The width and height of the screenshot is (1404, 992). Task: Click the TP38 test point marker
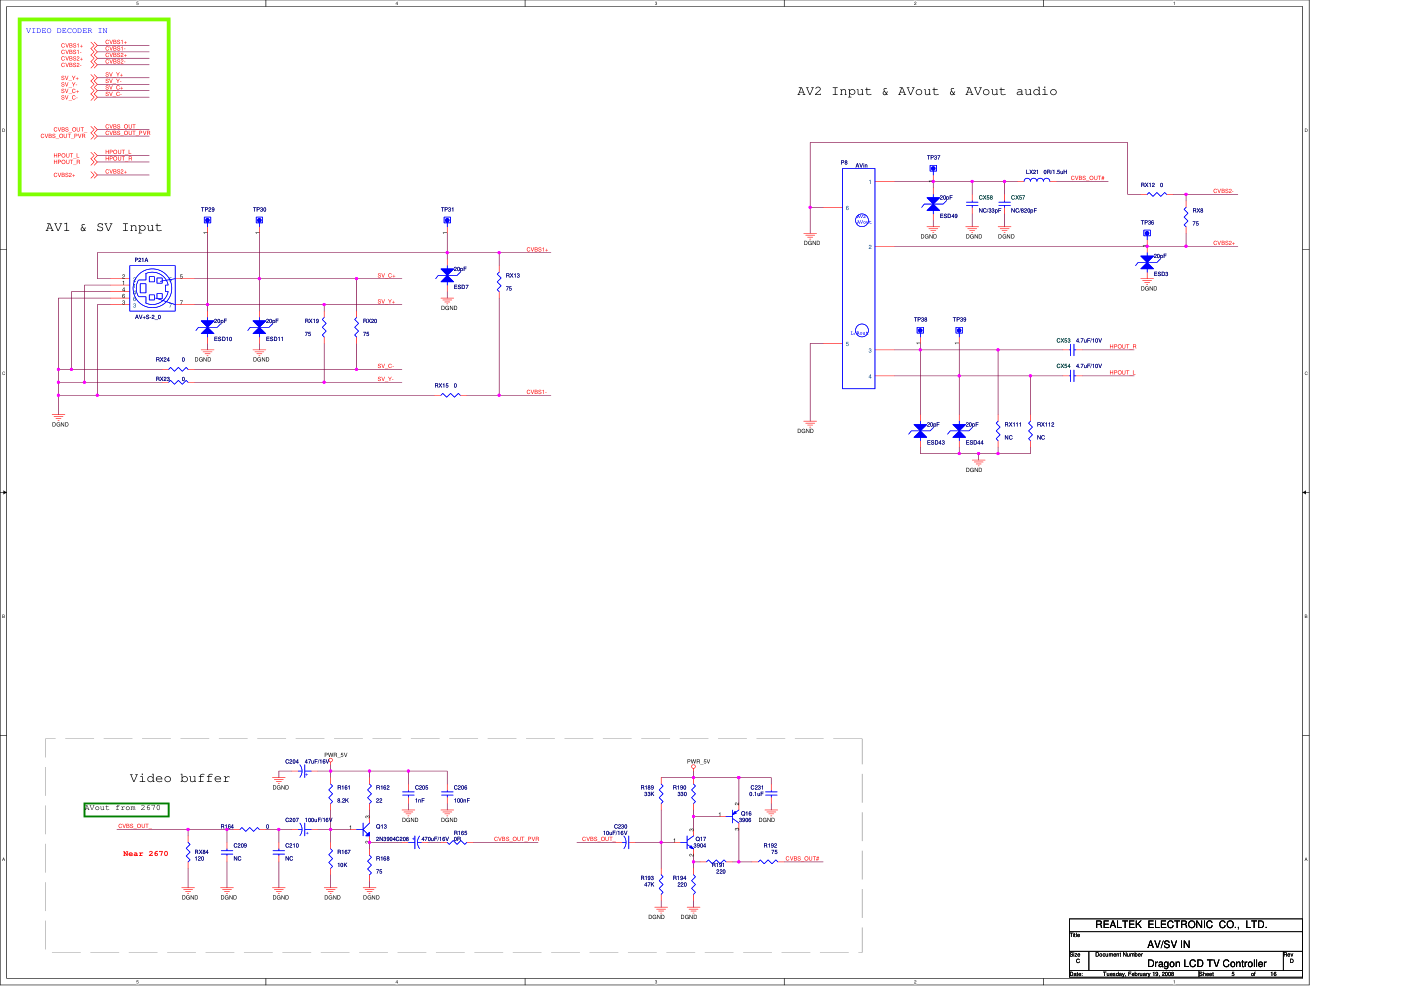[x=920, y=330]
